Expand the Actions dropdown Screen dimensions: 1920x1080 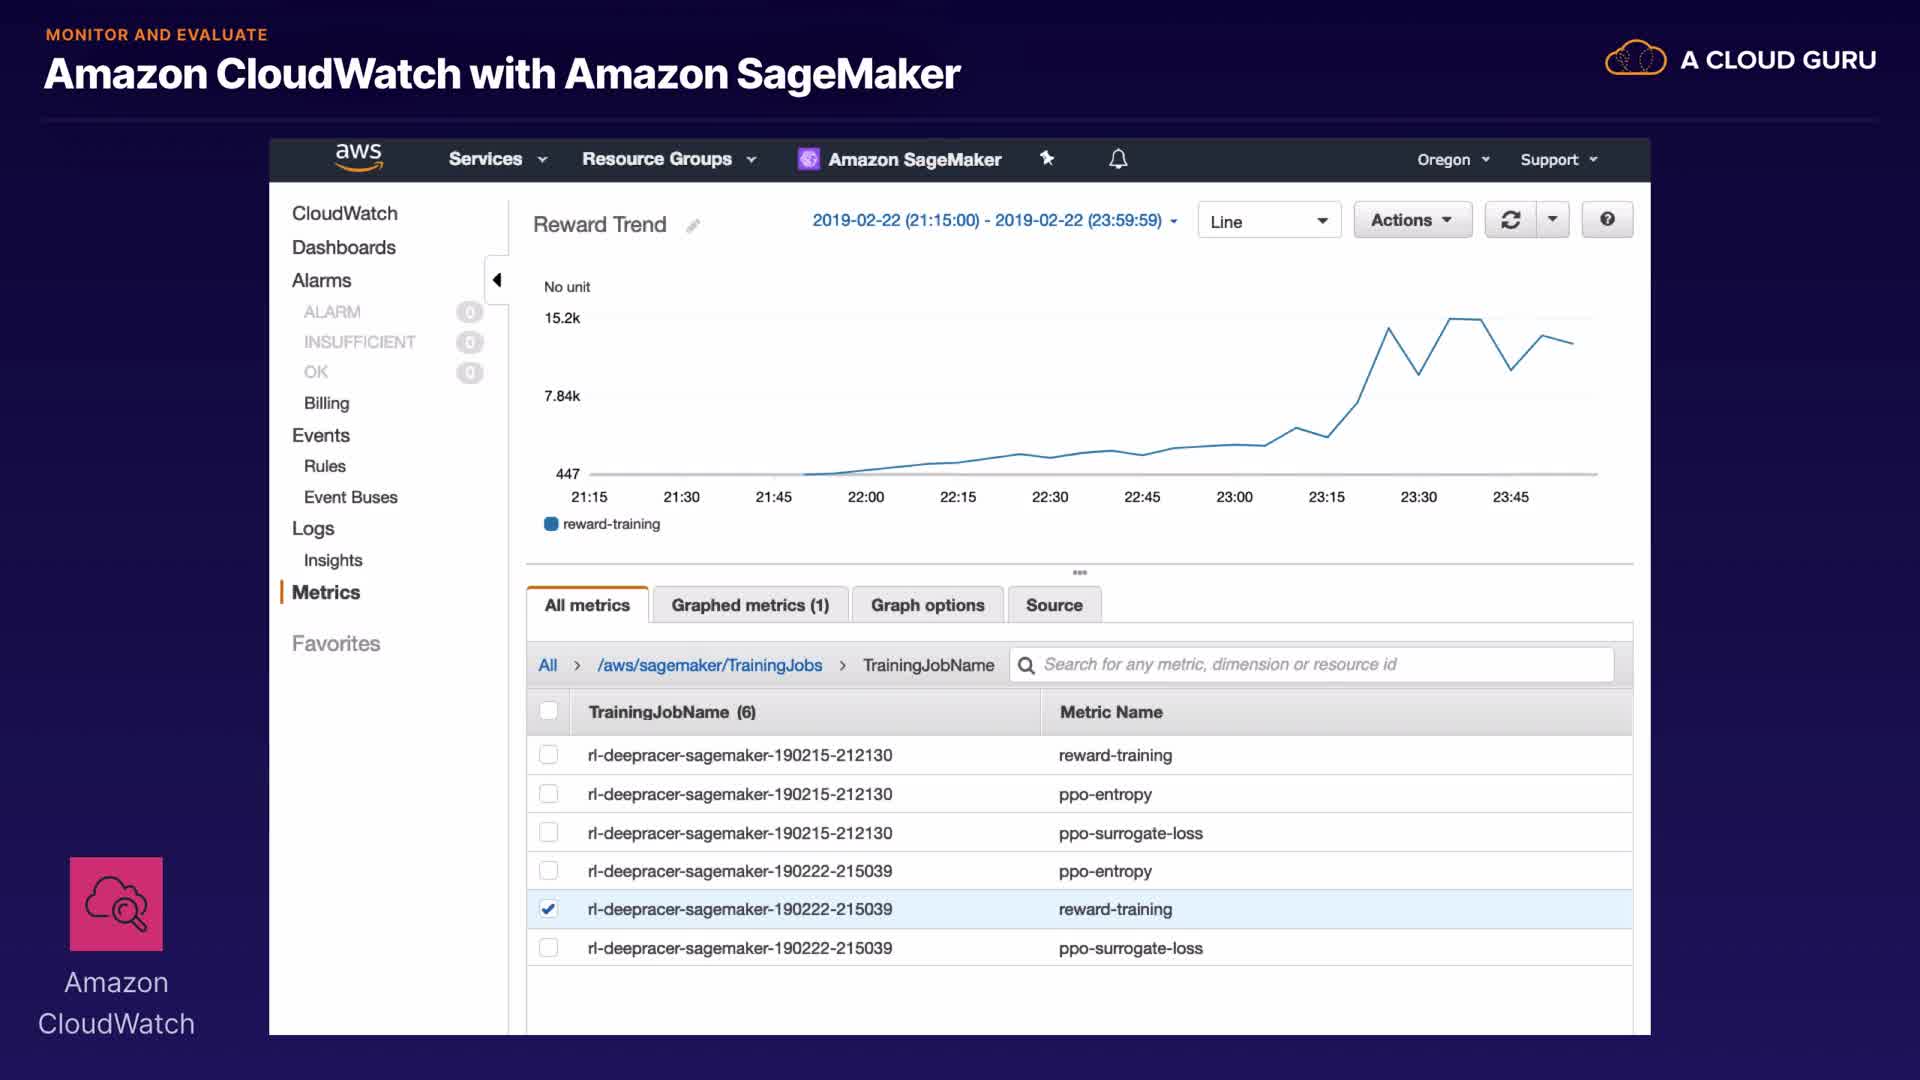click(x=1412, y=220)
